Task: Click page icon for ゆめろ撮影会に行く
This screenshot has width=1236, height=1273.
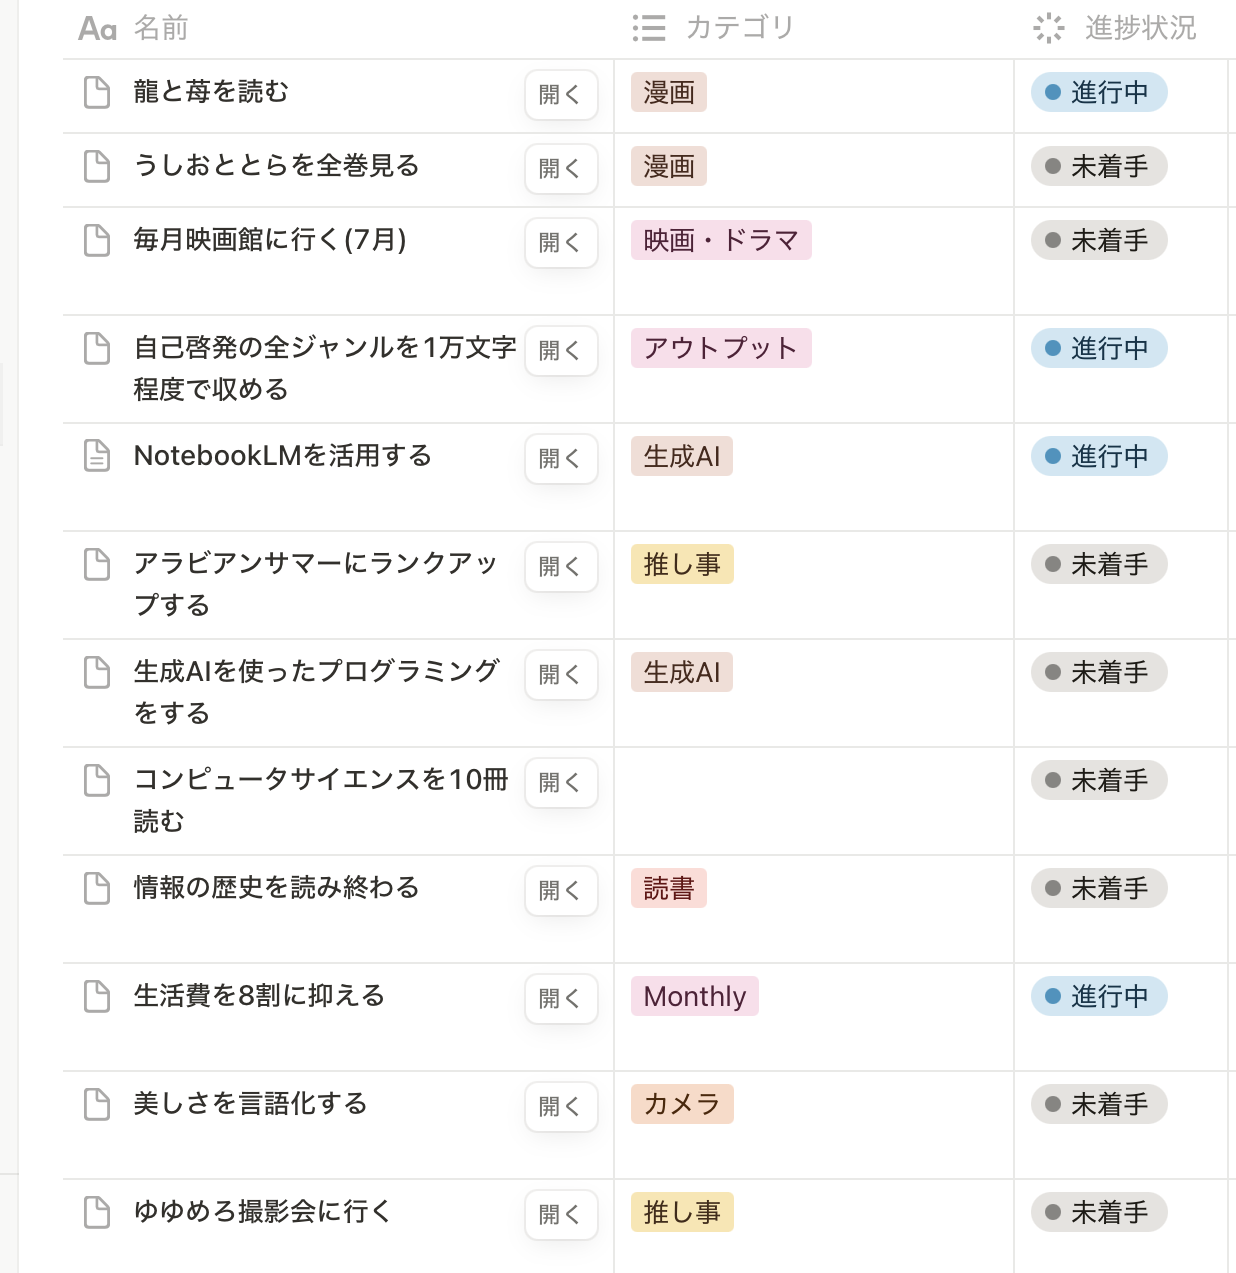Action: tap(97, 1212)
